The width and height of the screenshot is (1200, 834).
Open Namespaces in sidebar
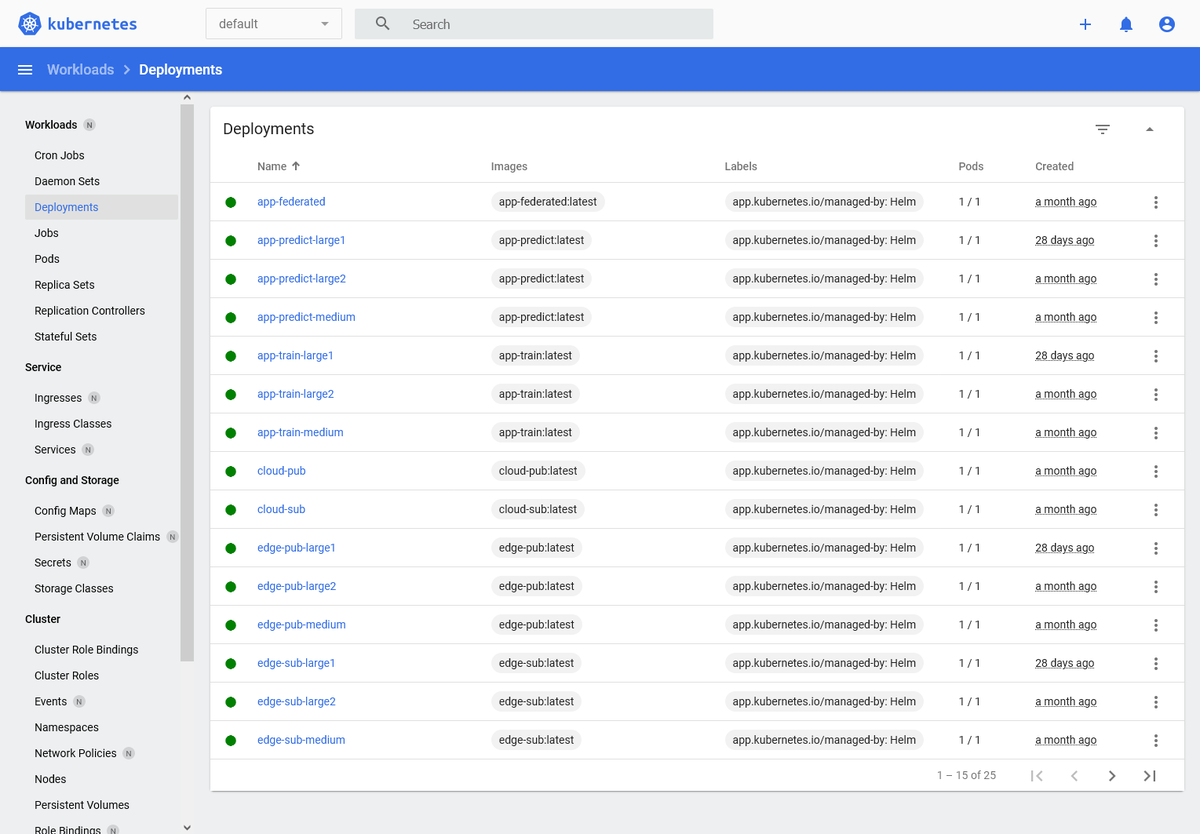(67, 728)
